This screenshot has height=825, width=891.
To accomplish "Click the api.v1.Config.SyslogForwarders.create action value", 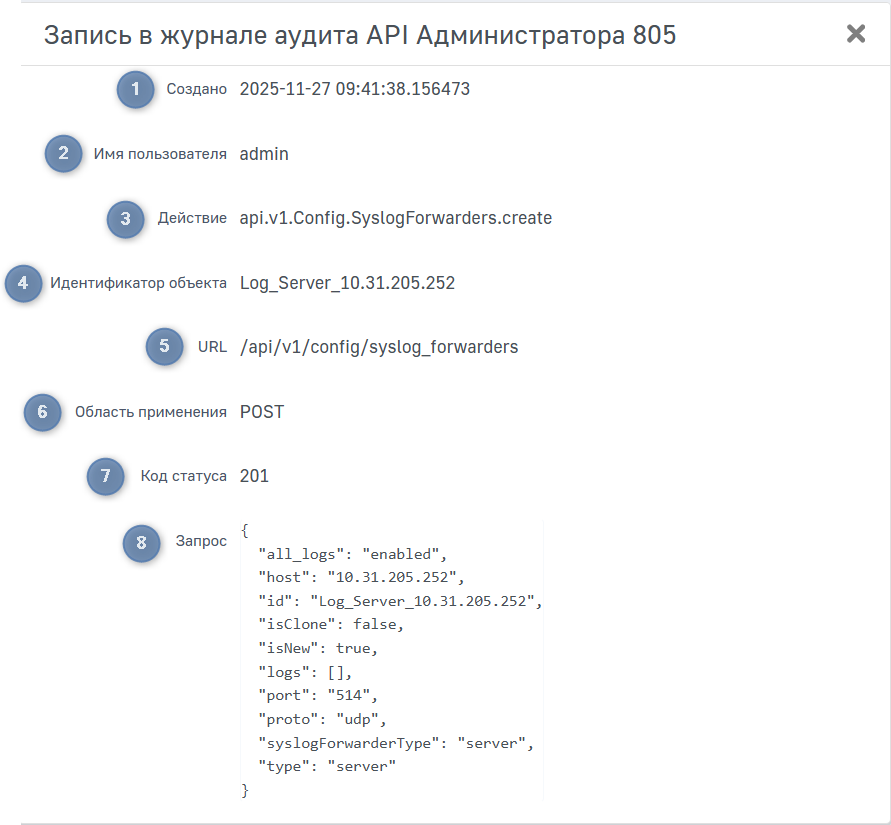I will click(395, 218).
